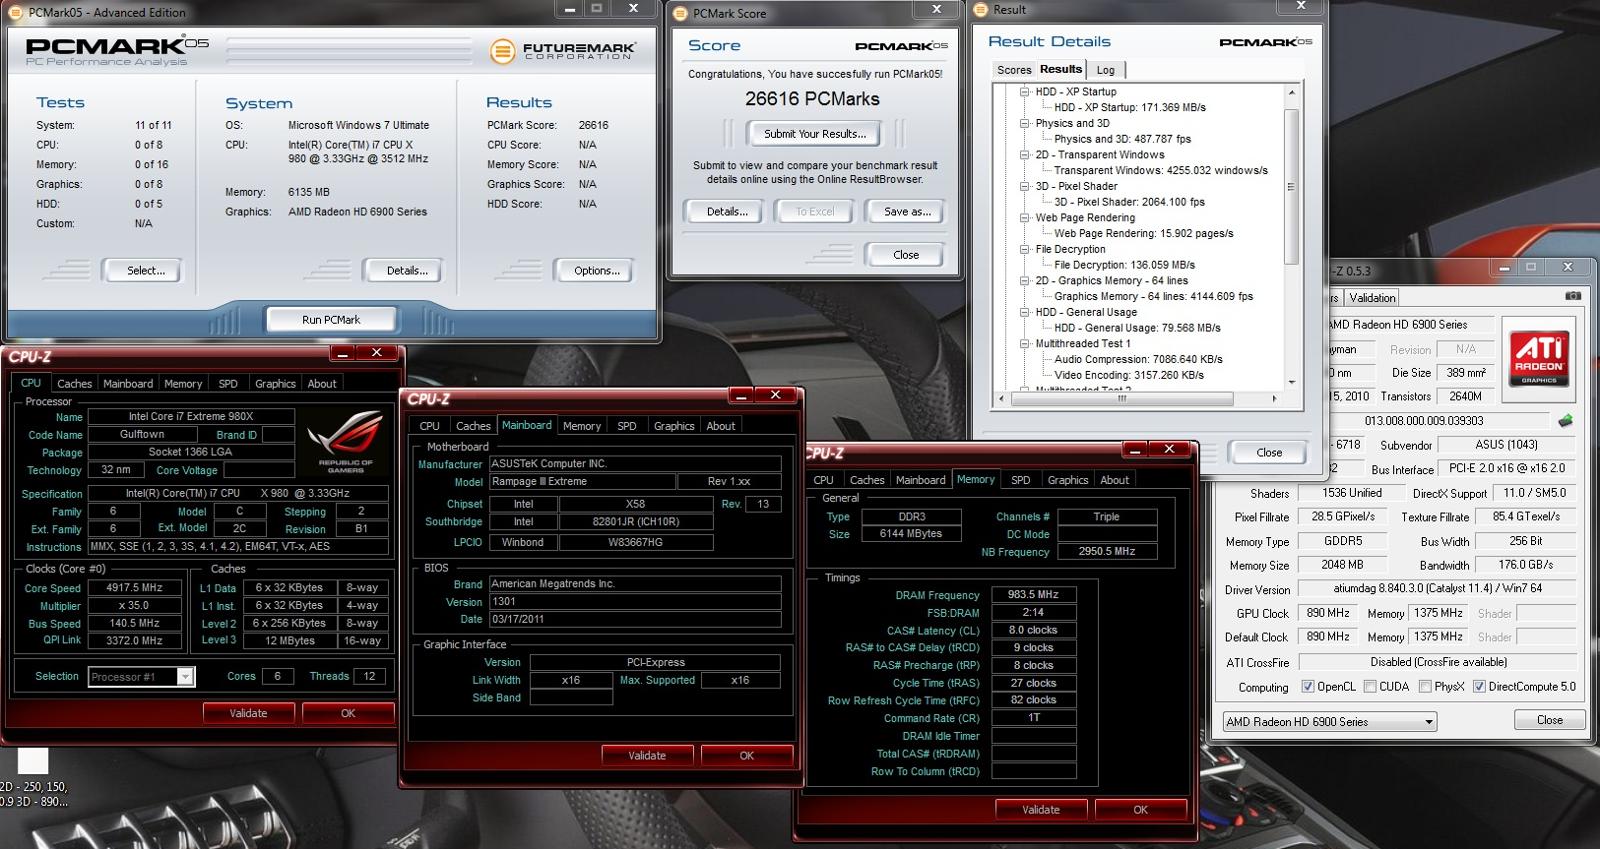Toggle the CUDA checkbox in GPU-Z

coord(1370,687)
